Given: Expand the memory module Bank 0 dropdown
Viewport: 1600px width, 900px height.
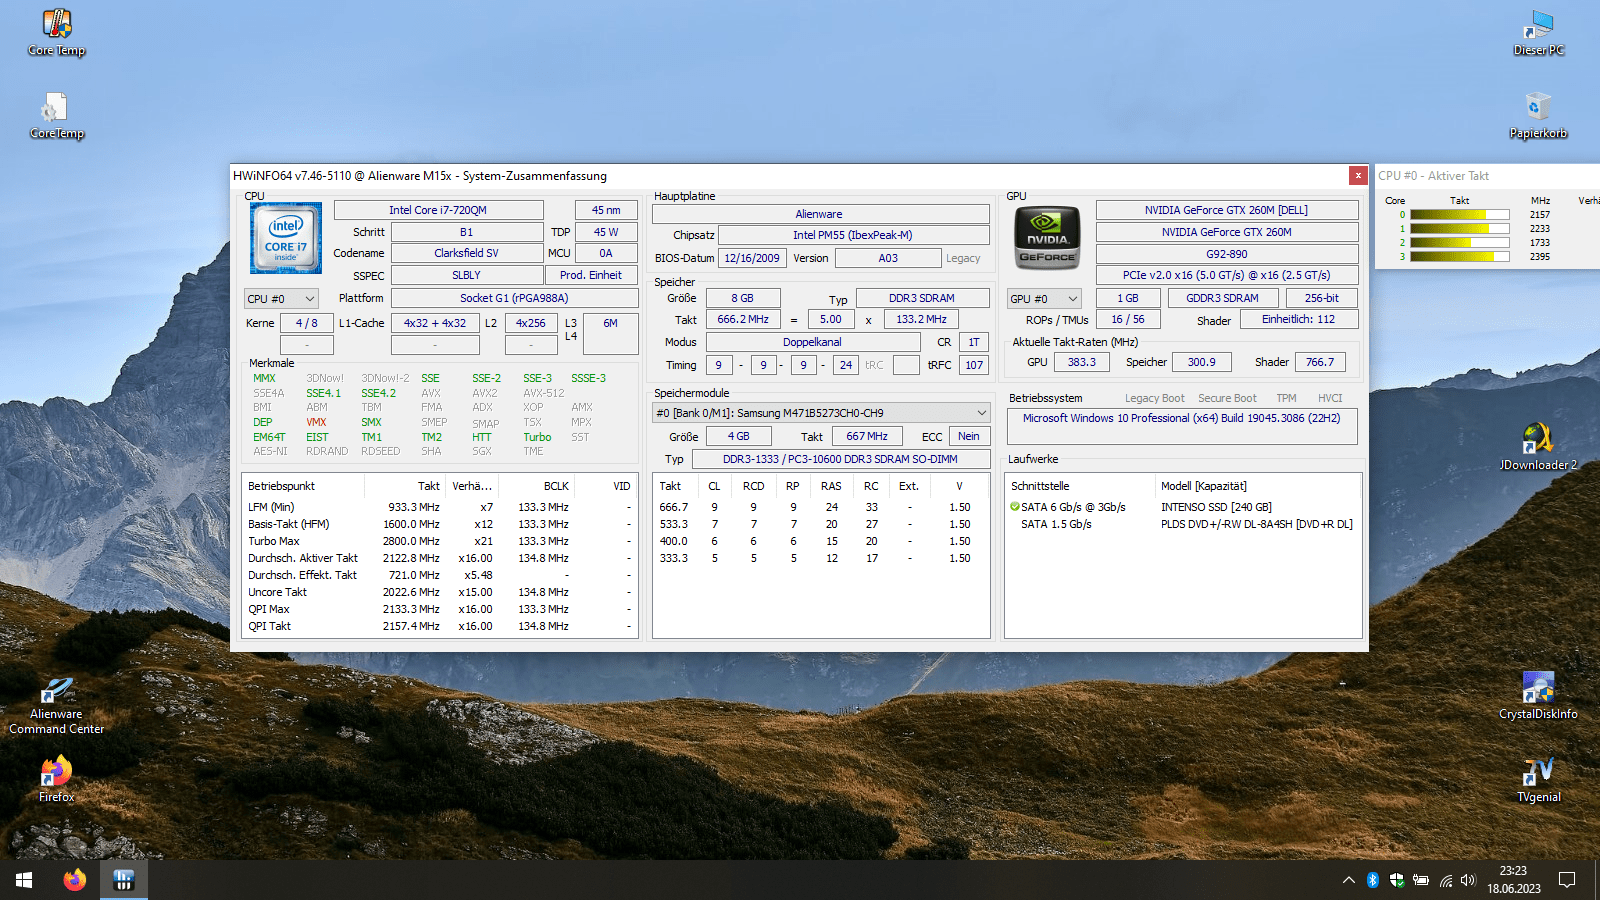Looking at the screenshot, I should (x=821, y=413).
